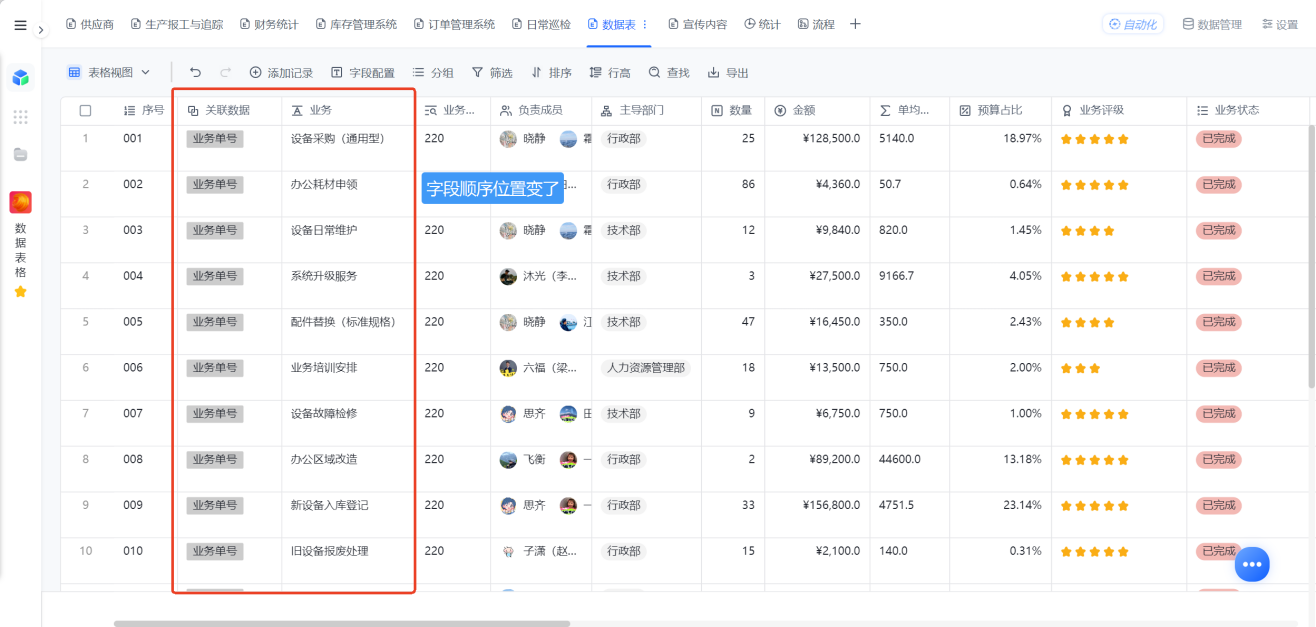Toggle the select-all checkbox in header
The width and height of the screenshot is (1316, 627).
click(85, 110)
